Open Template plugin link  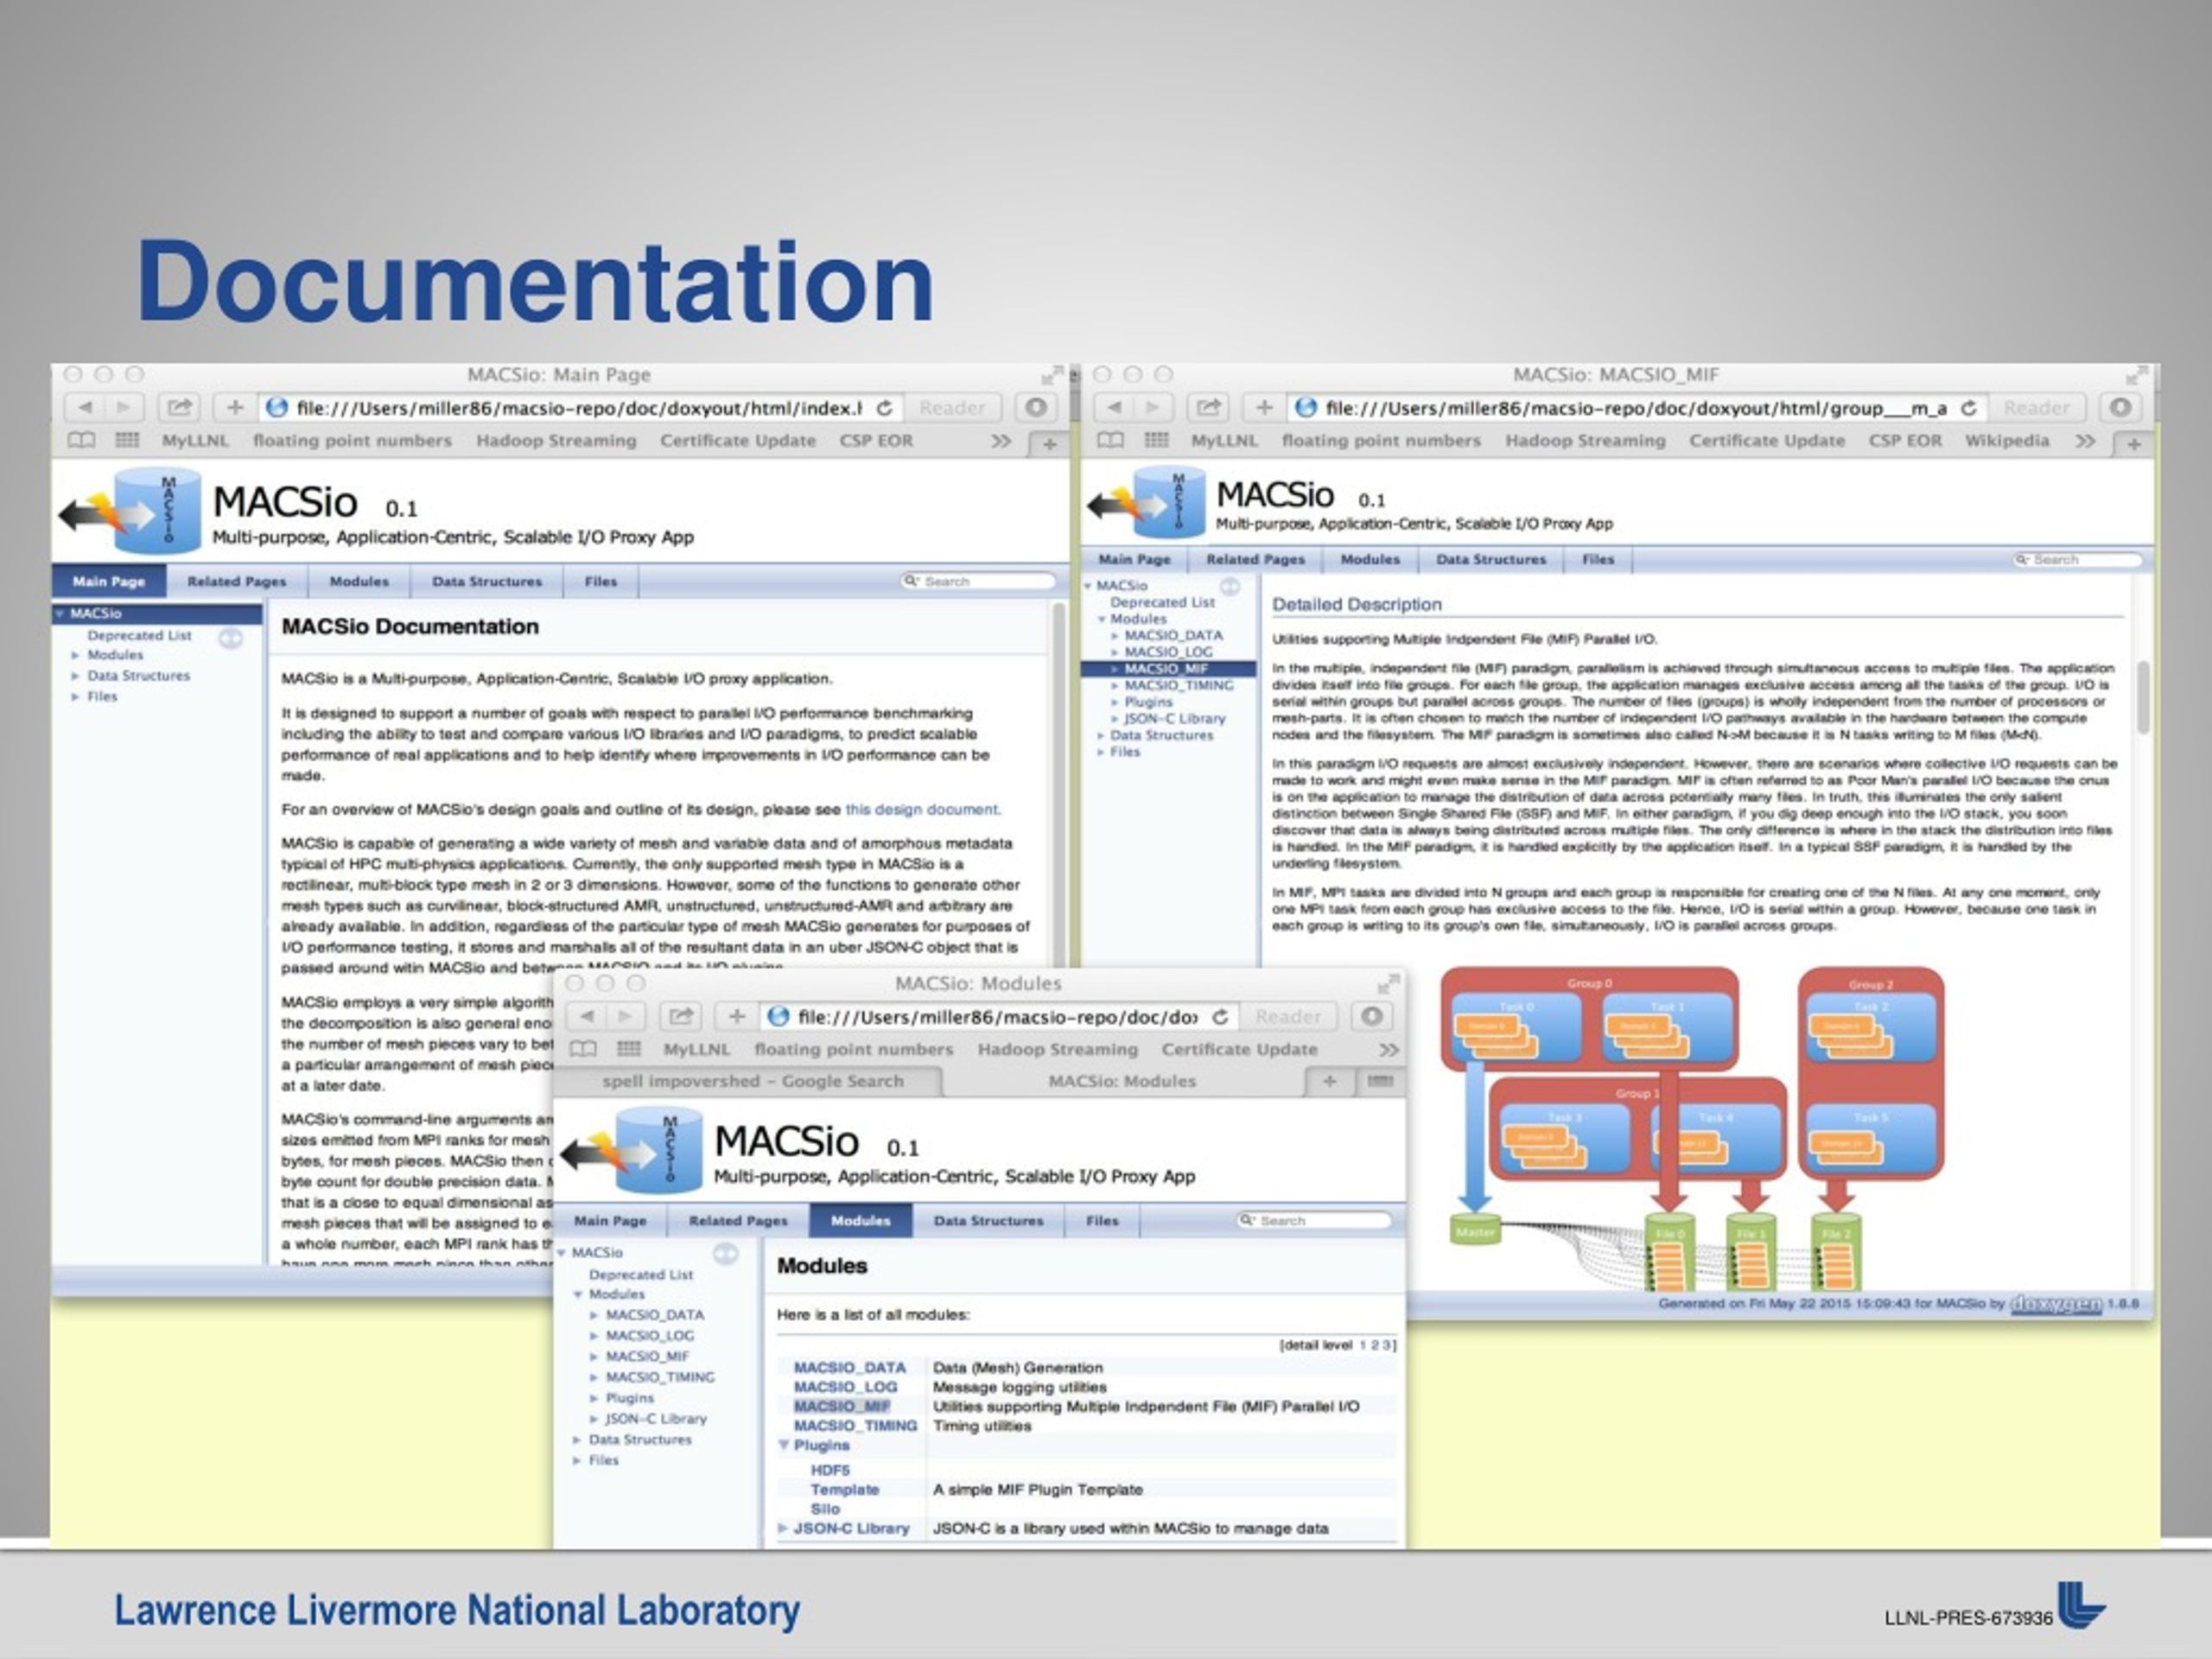click(845, 1490)
